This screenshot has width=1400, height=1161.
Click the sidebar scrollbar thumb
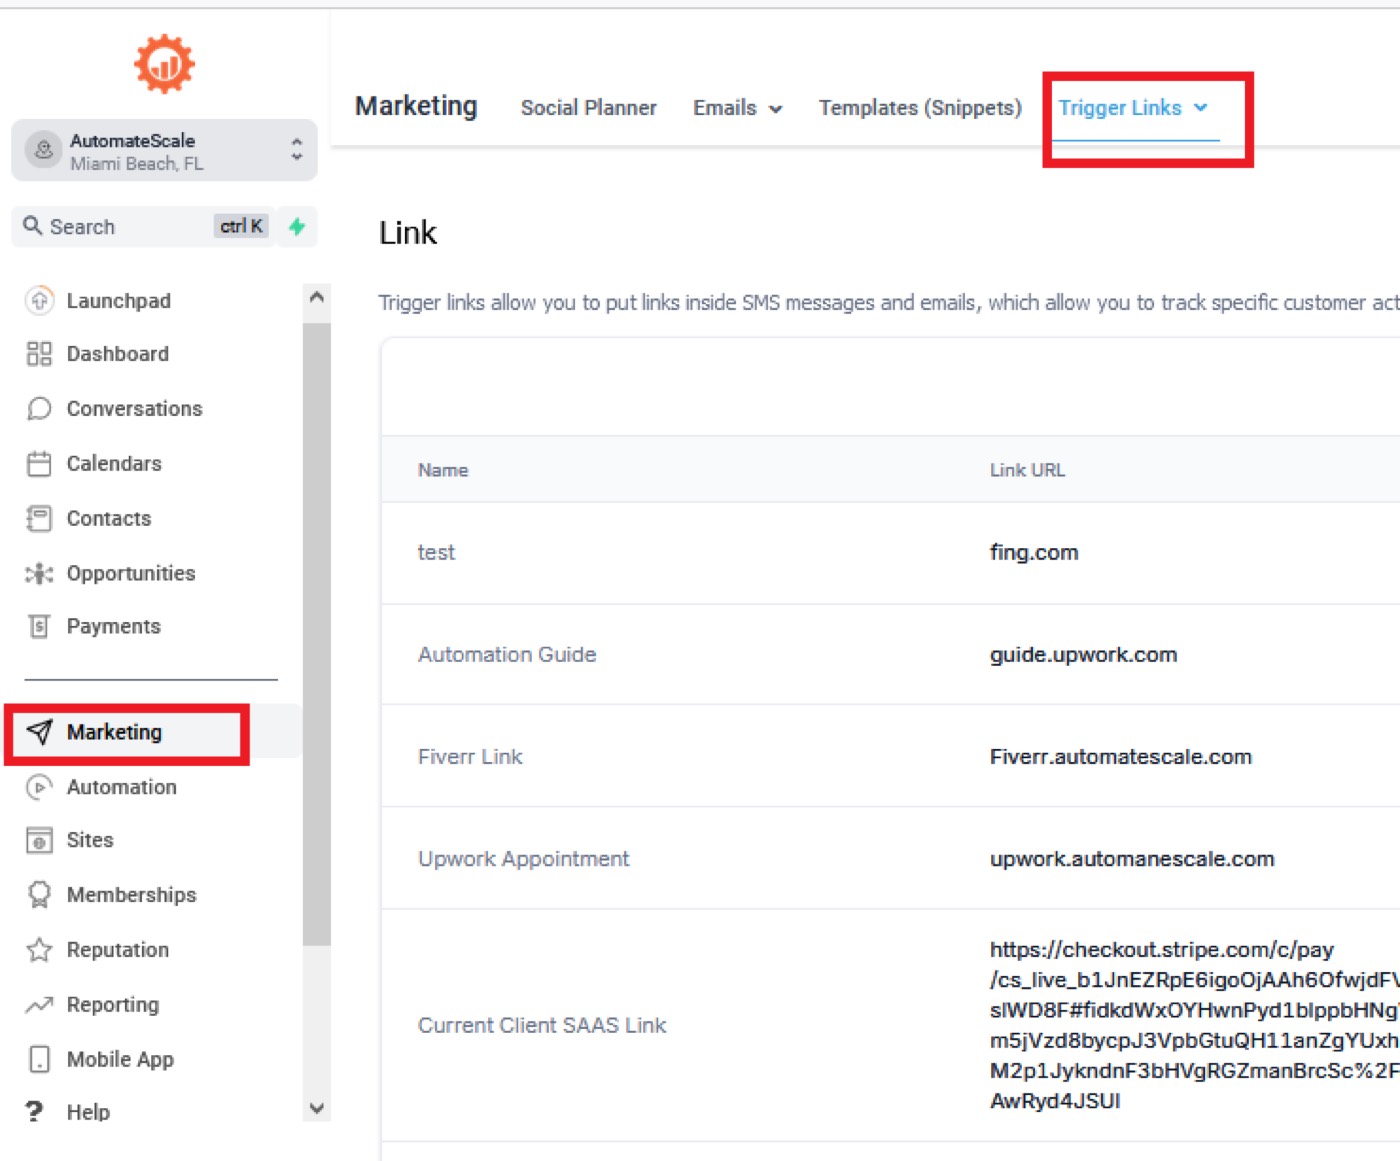click(x=317, y=633)
